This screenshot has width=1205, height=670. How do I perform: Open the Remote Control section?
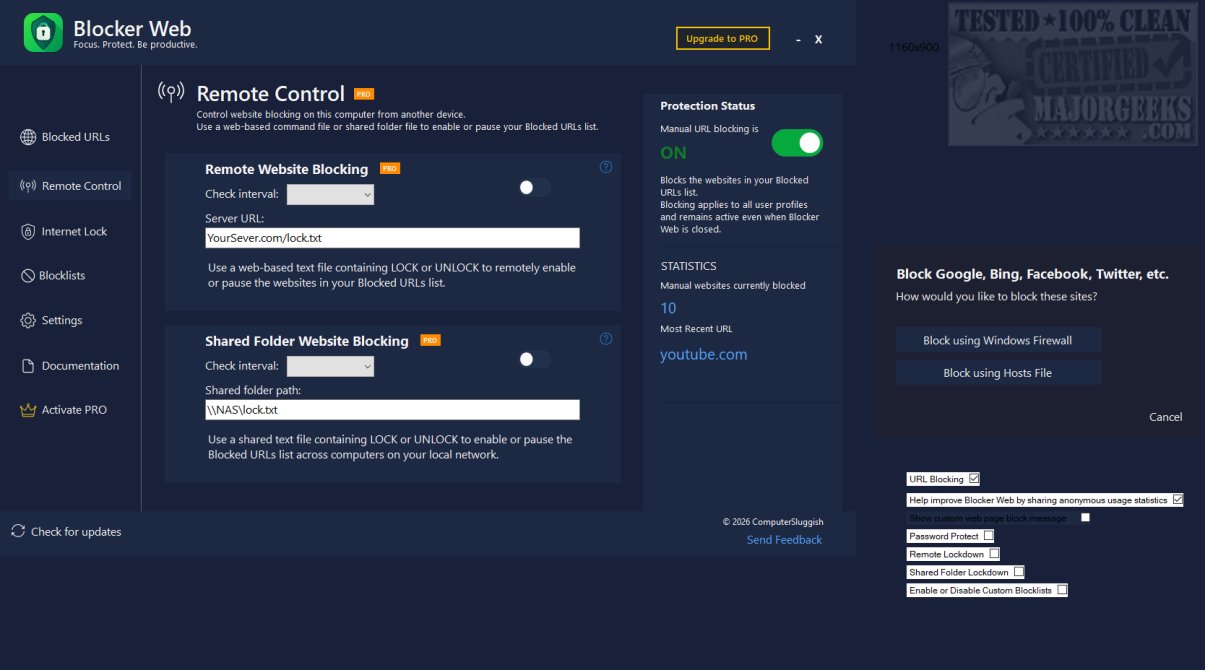(x=70, y=186)
